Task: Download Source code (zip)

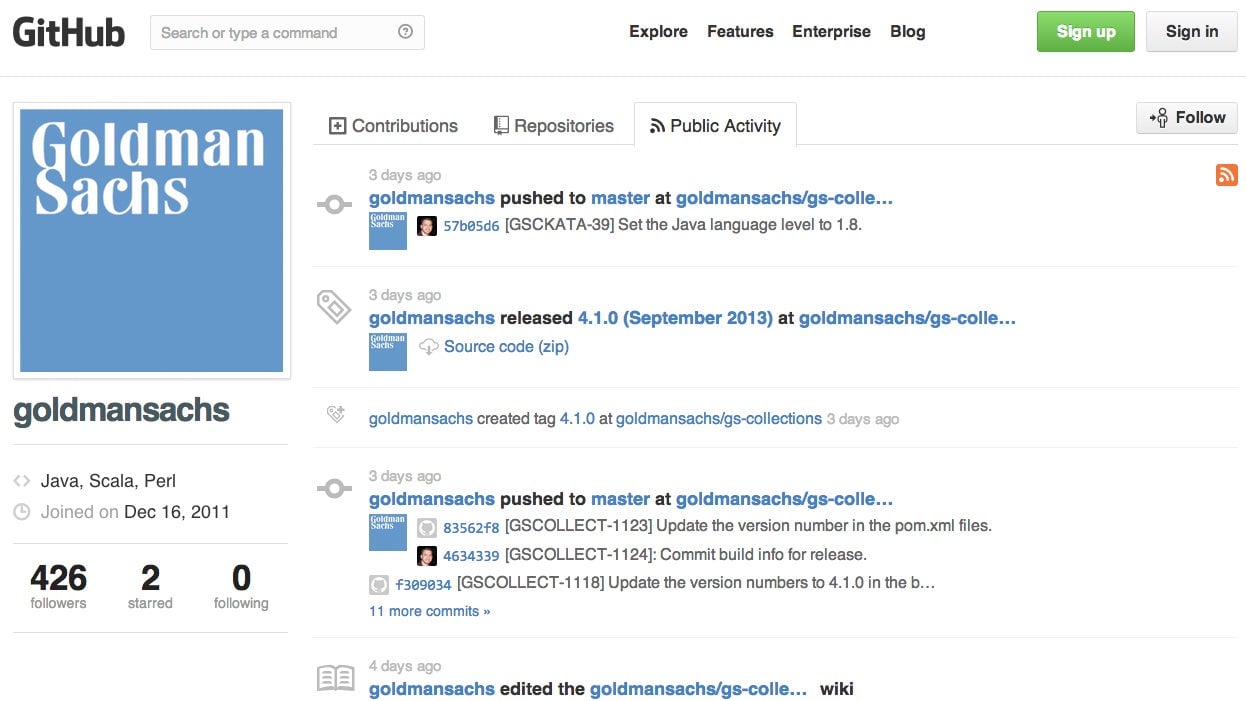Action: pyautogui.click(x=506, y=347)
